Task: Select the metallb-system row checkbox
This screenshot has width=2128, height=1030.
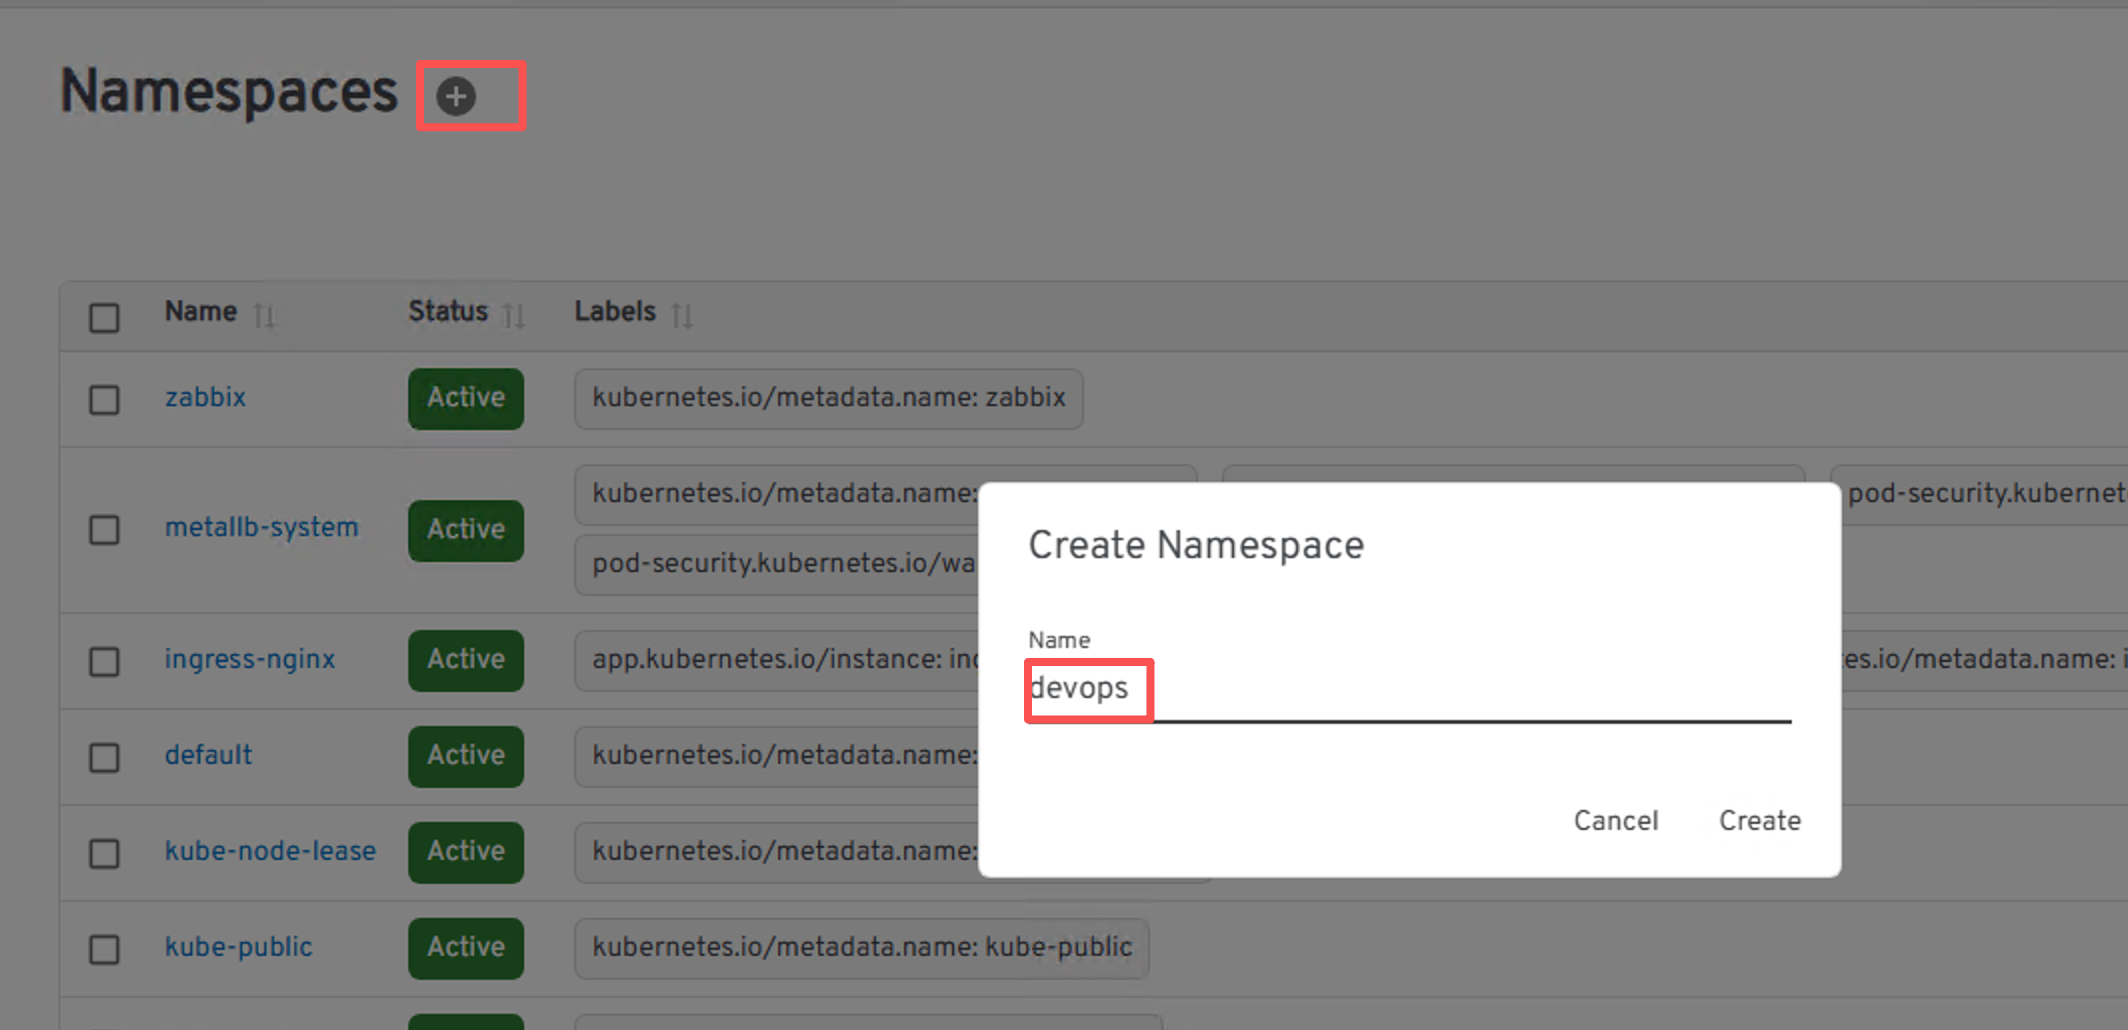Action: [x=104, y=530]
